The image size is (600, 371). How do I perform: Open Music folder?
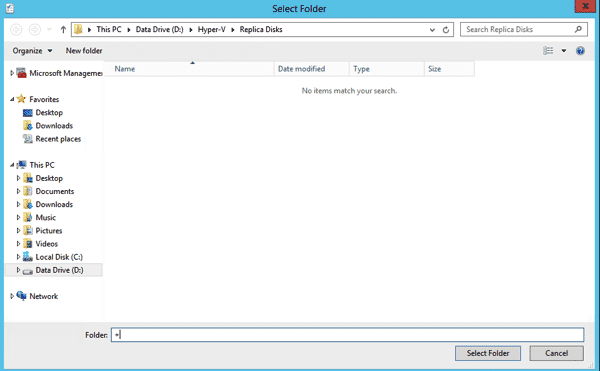point(46,217)
